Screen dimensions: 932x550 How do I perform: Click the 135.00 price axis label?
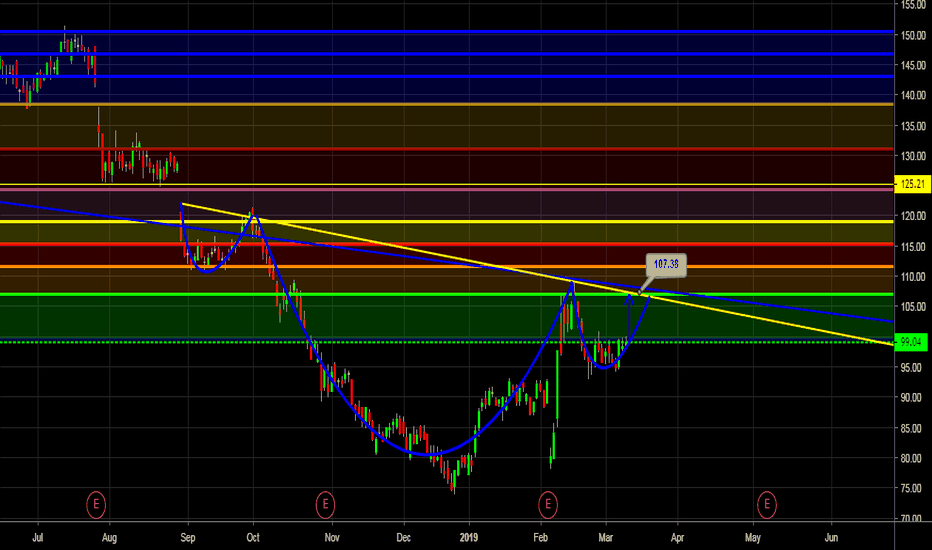tap(914, 126)
